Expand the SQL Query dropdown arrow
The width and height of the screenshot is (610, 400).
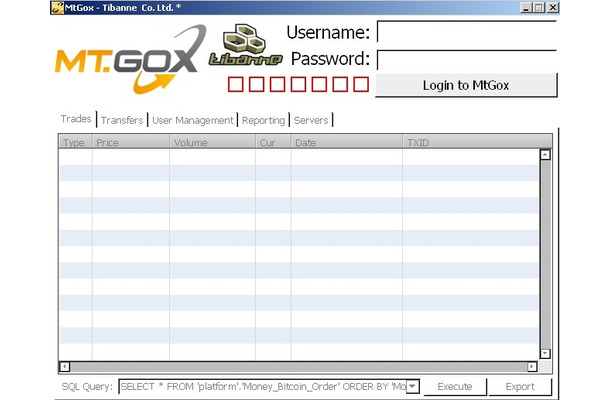pyautogui.click(x=413, y=386)
